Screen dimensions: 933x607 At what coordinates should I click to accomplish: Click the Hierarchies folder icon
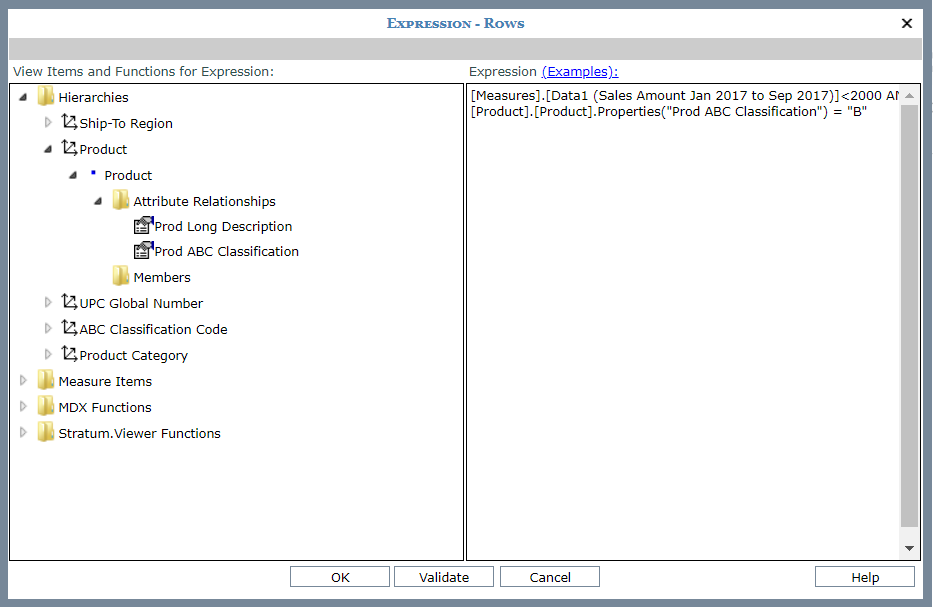pyautogui.click(x=46, y=97)
